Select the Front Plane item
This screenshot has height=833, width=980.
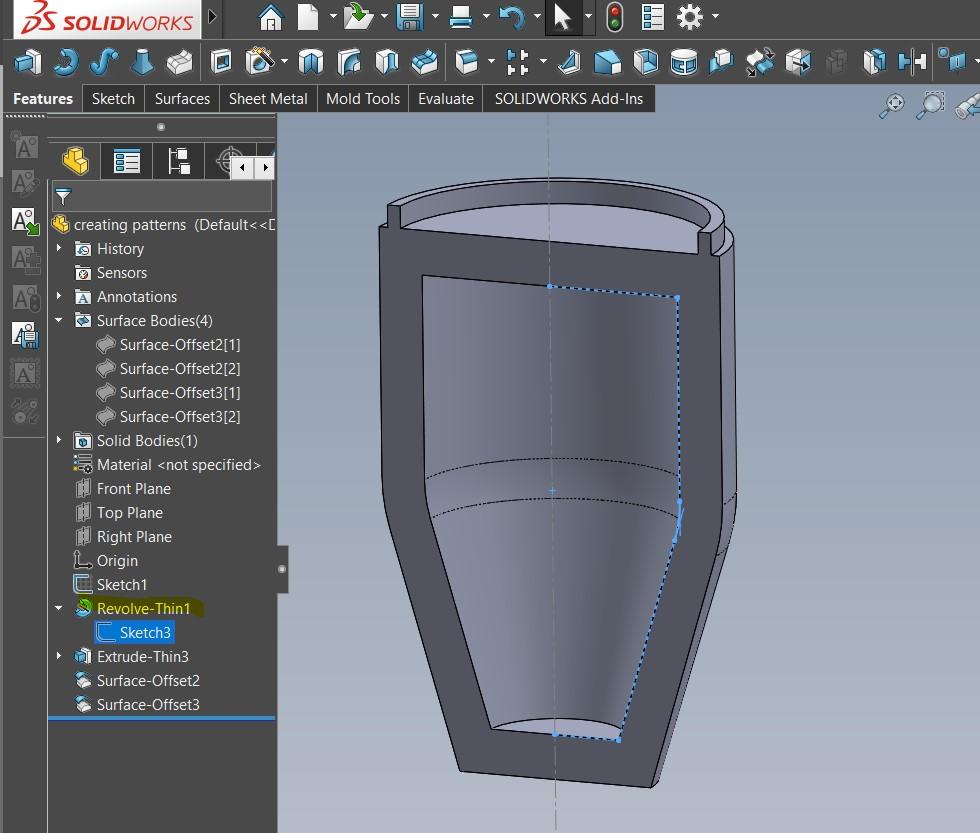(133, 489)
